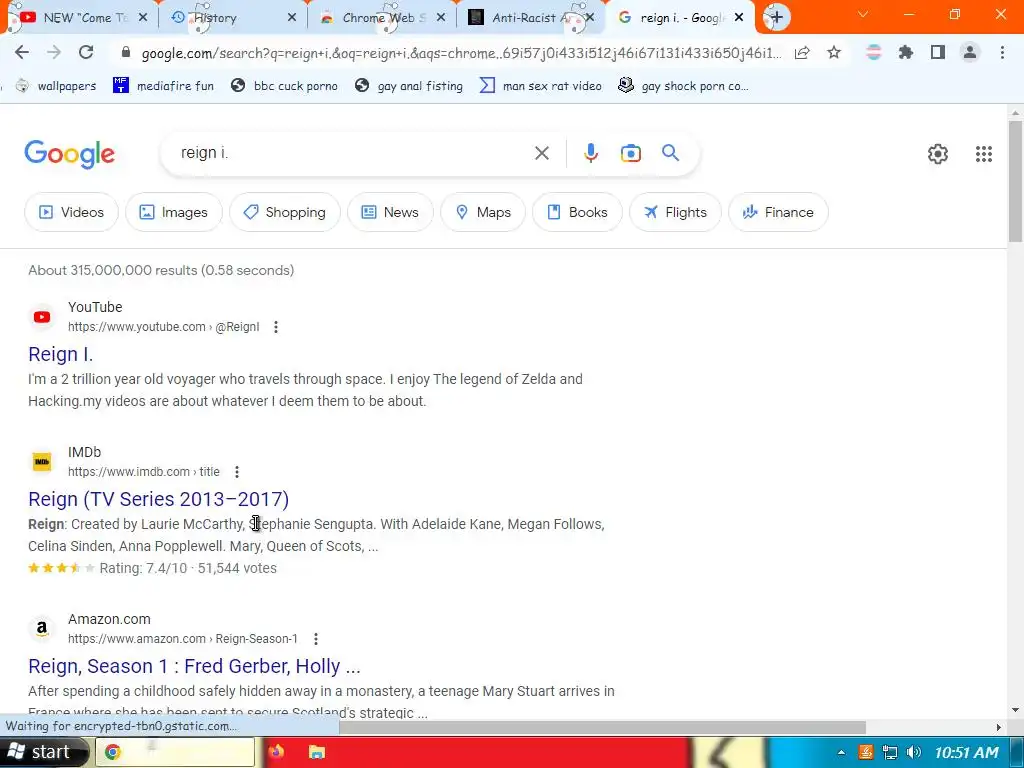
Task: Go forward with the forward arrow
Action: 54,52
